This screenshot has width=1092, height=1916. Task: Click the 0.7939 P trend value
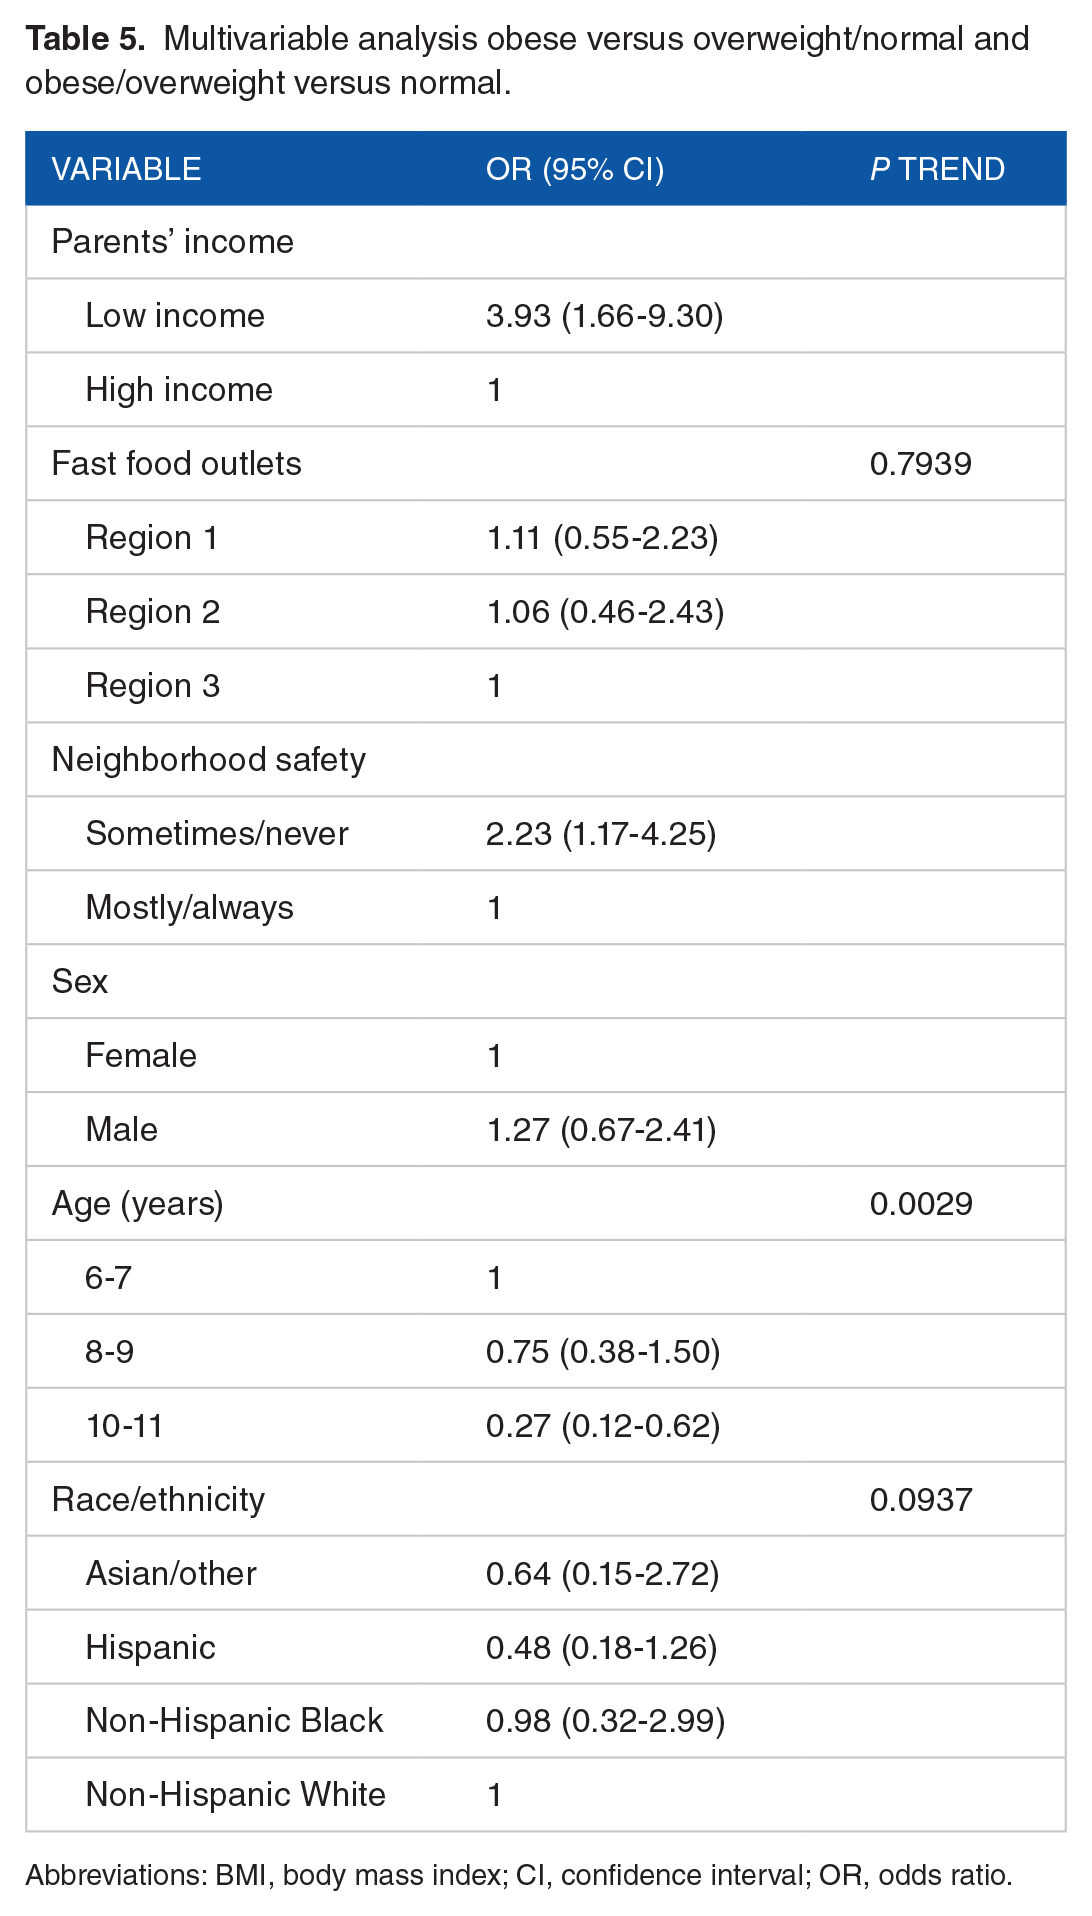[920, 464]
